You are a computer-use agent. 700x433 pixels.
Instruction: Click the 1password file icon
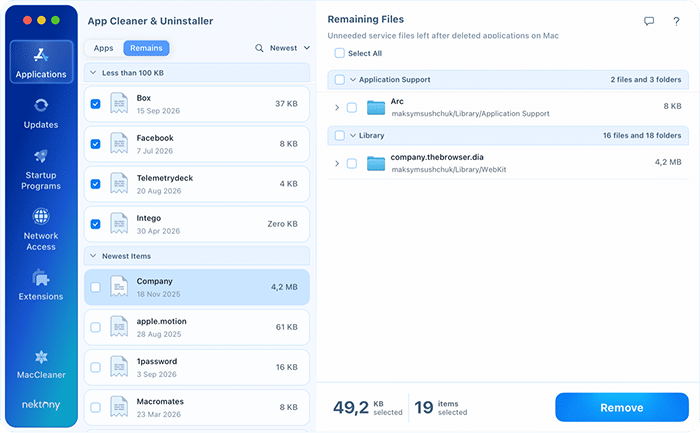[x=119, y=367]
